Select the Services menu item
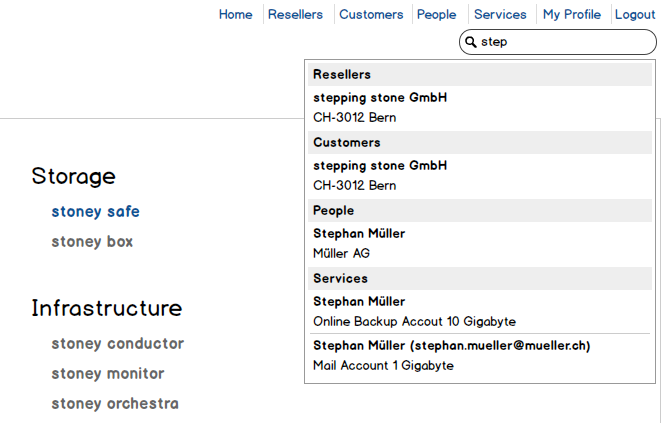The width and height of the screenshot is (661, 423). coord(500,14)
